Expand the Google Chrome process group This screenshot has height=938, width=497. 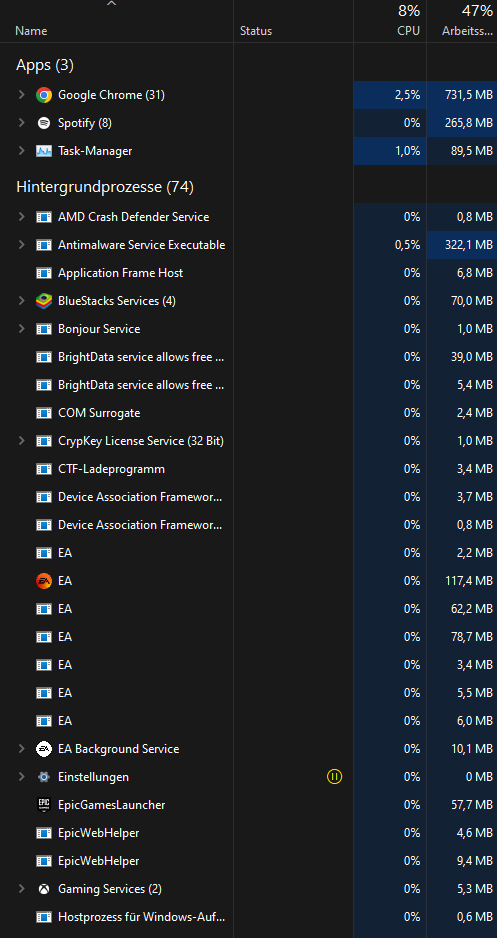(22, 95)
